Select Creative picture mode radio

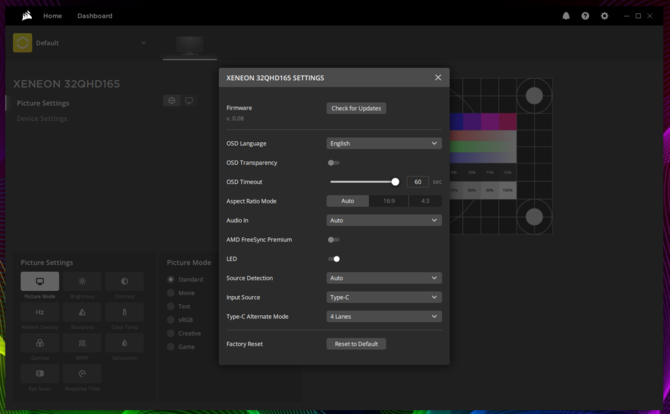point(170,333)
